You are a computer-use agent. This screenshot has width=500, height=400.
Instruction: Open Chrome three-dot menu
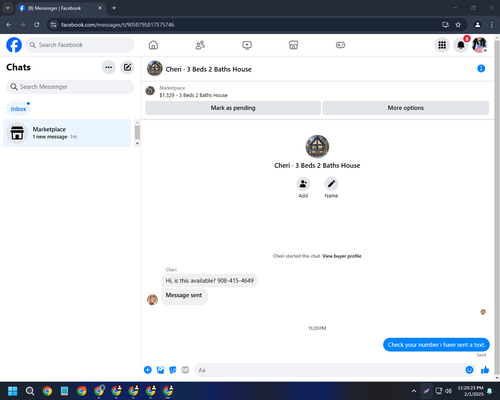(x=492, y=25)
